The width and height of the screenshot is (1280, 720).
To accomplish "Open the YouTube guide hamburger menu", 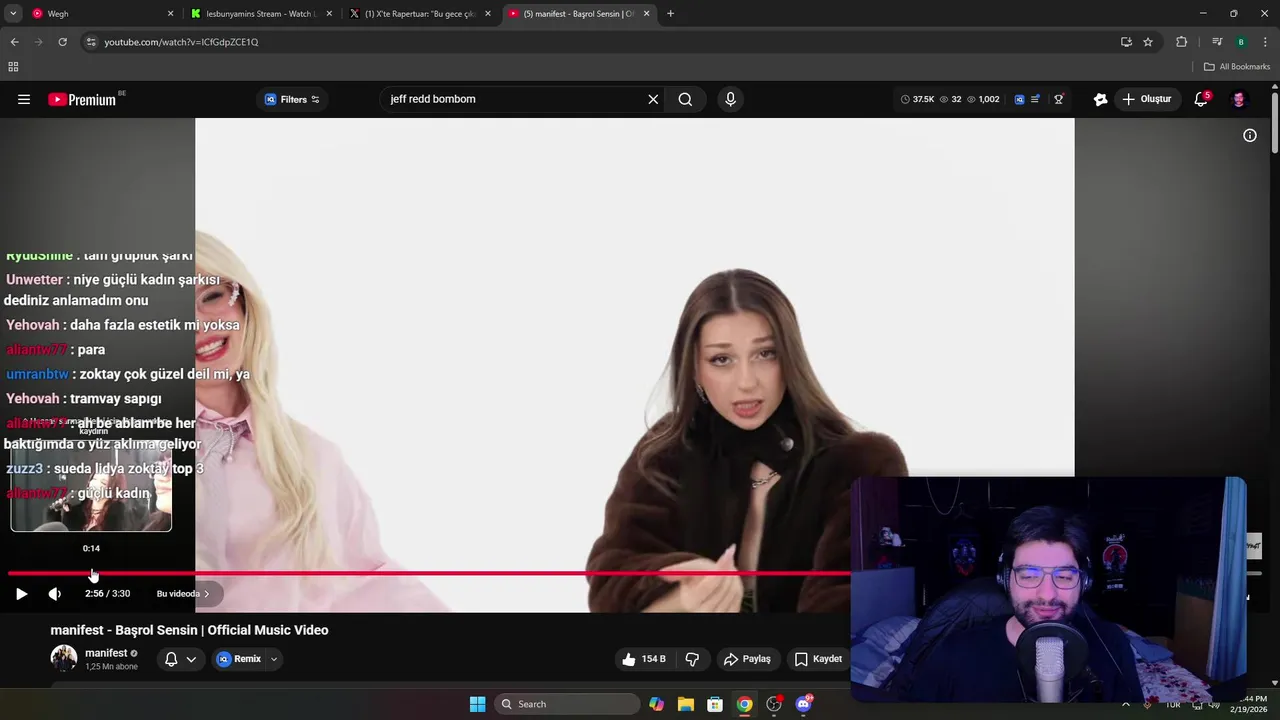I will 24,99.
